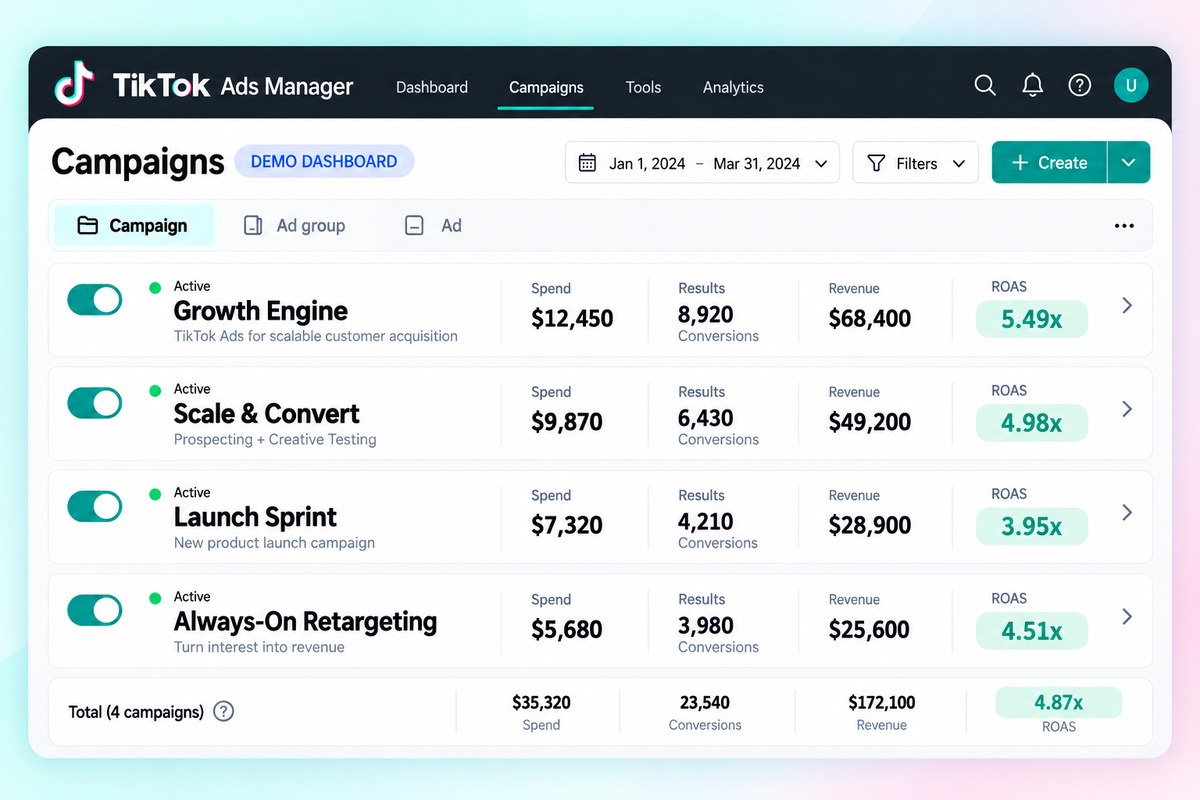Open notifications bell icon
Image resolution: width=1200 pixels, height=800 pixels.
coord(1033,85)
